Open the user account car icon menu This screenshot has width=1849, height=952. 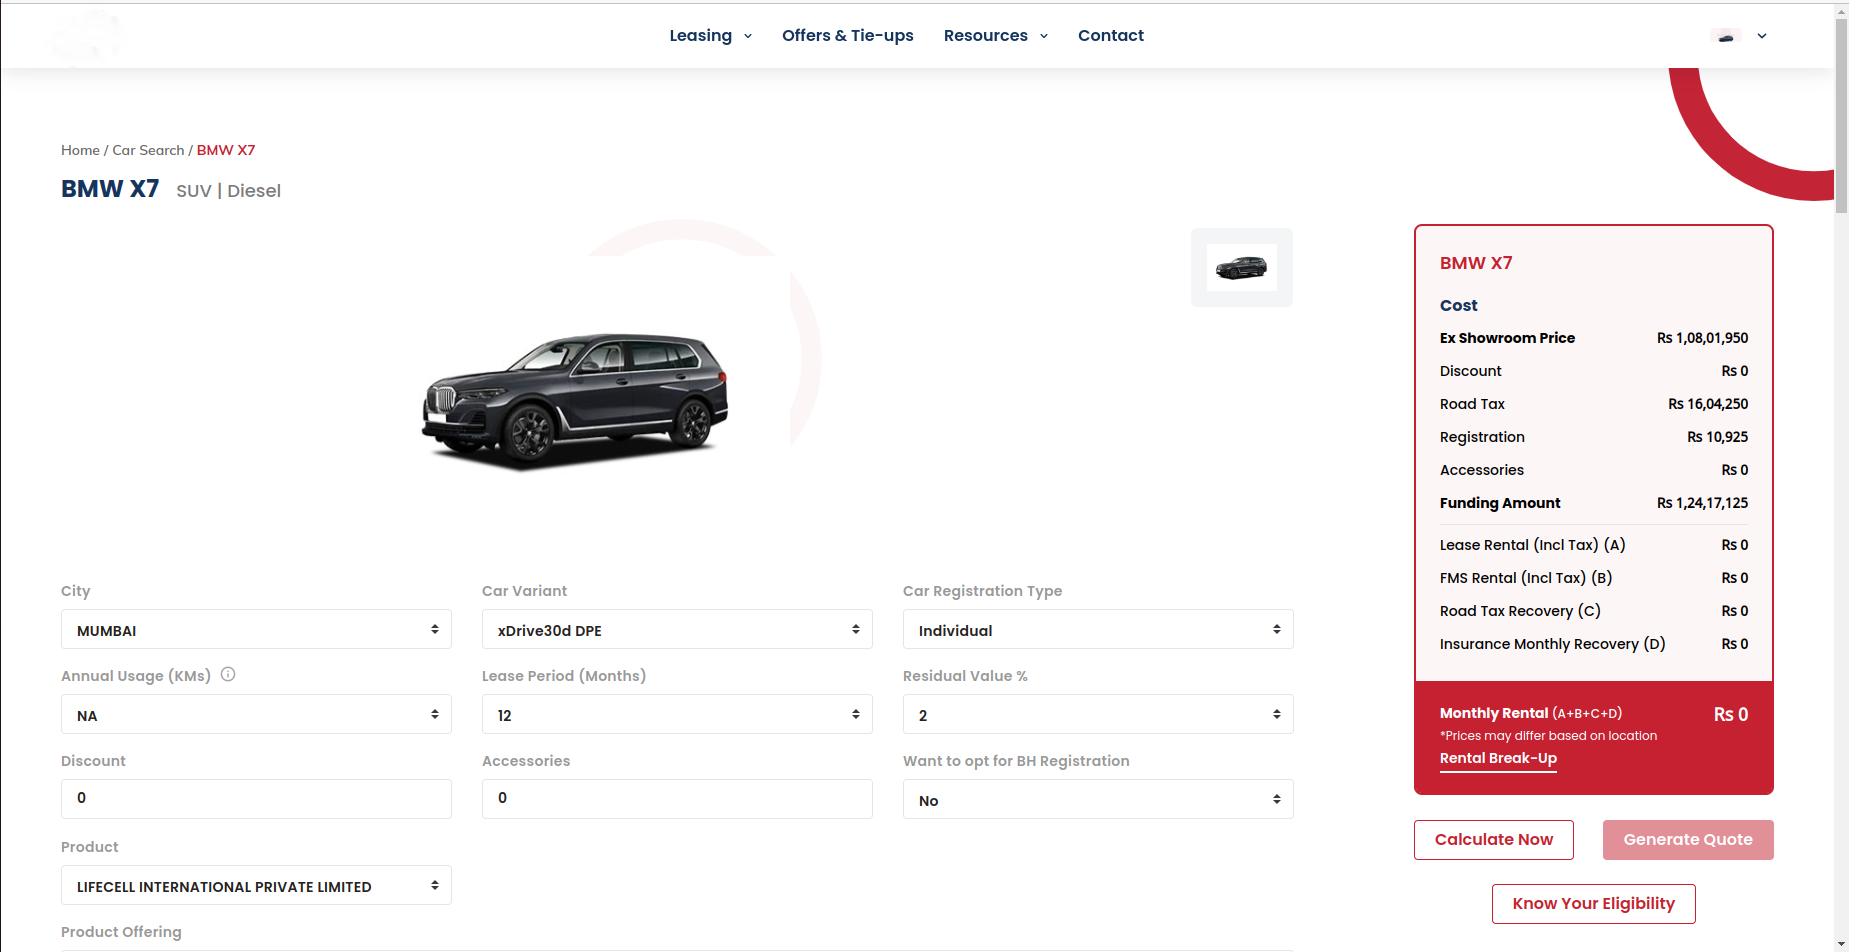(x=1726, y=36)
